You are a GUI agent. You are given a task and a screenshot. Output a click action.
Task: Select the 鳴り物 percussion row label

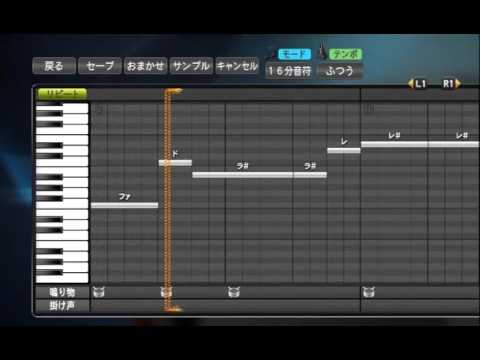point(62,292)
